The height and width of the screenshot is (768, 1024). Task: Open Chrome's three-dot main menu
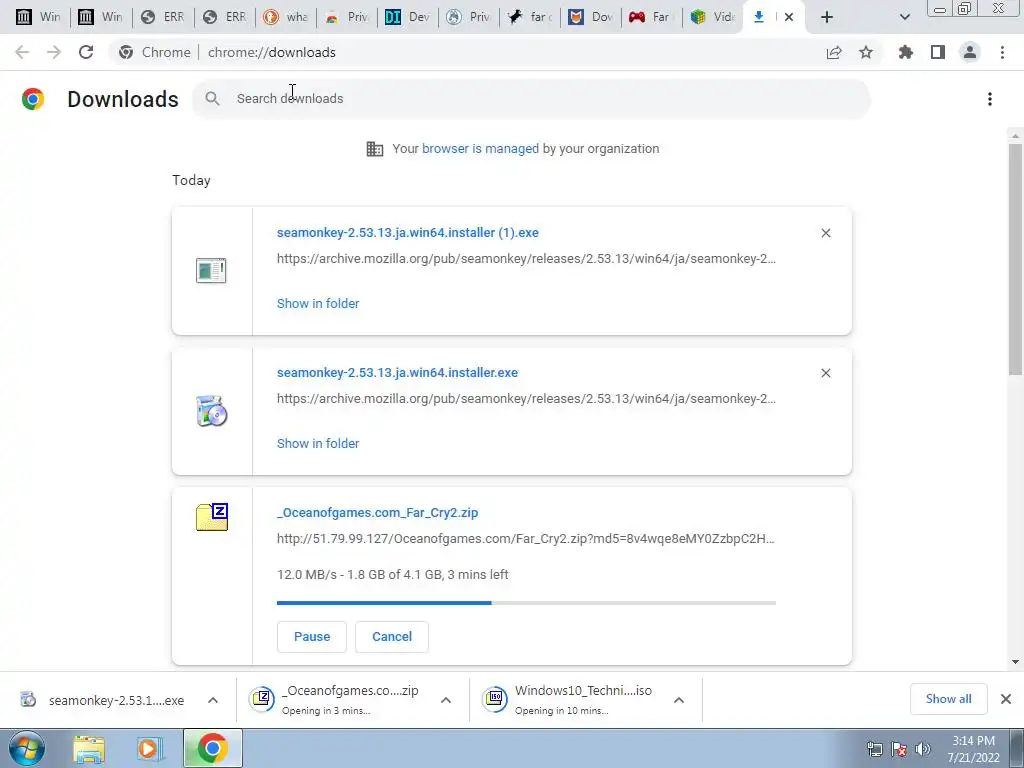[1002, 52]
